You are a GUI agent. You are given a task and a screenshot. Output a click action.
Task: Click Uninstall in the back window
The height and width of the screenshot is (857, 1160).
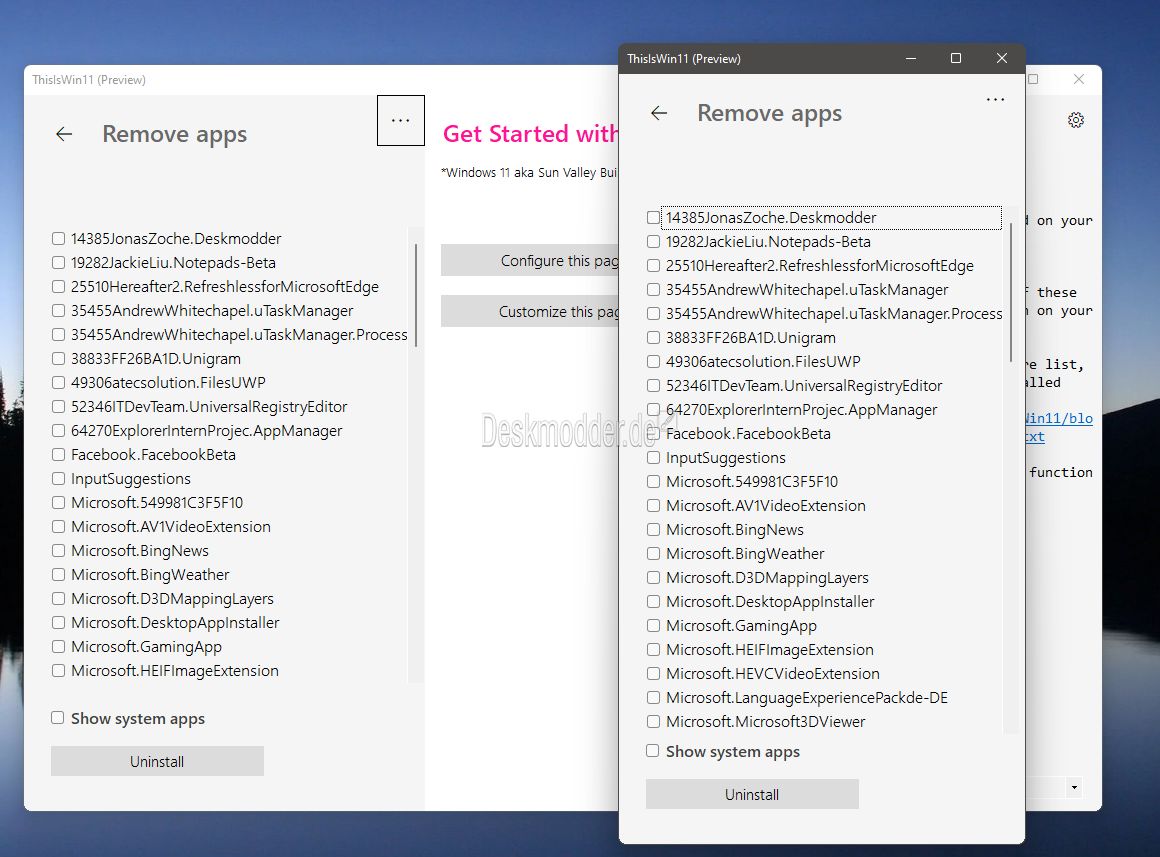pos(157,762)
